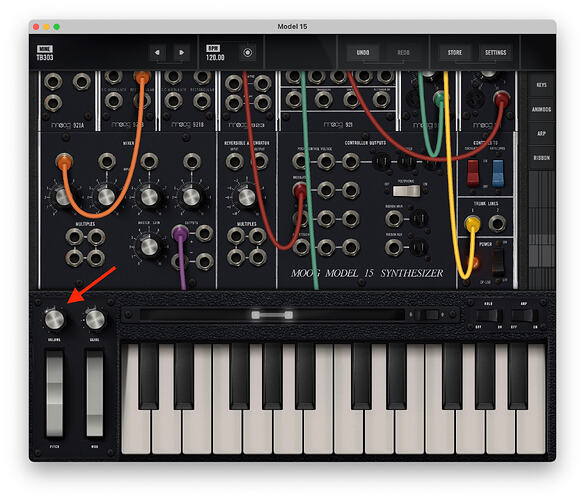Click the purple cable plug in mixer outputs
Image resolution: width=585 pixels, height=500 pixels.
pyautogui.click(x=180, y=234)
